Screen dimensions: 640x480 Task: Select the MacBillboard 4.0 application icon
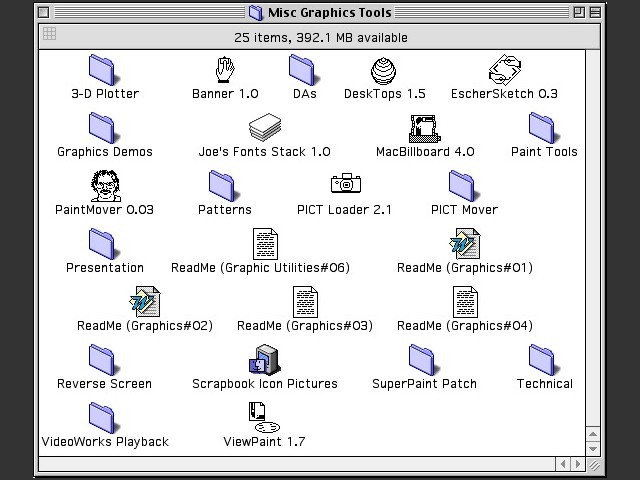click(425, 129)
